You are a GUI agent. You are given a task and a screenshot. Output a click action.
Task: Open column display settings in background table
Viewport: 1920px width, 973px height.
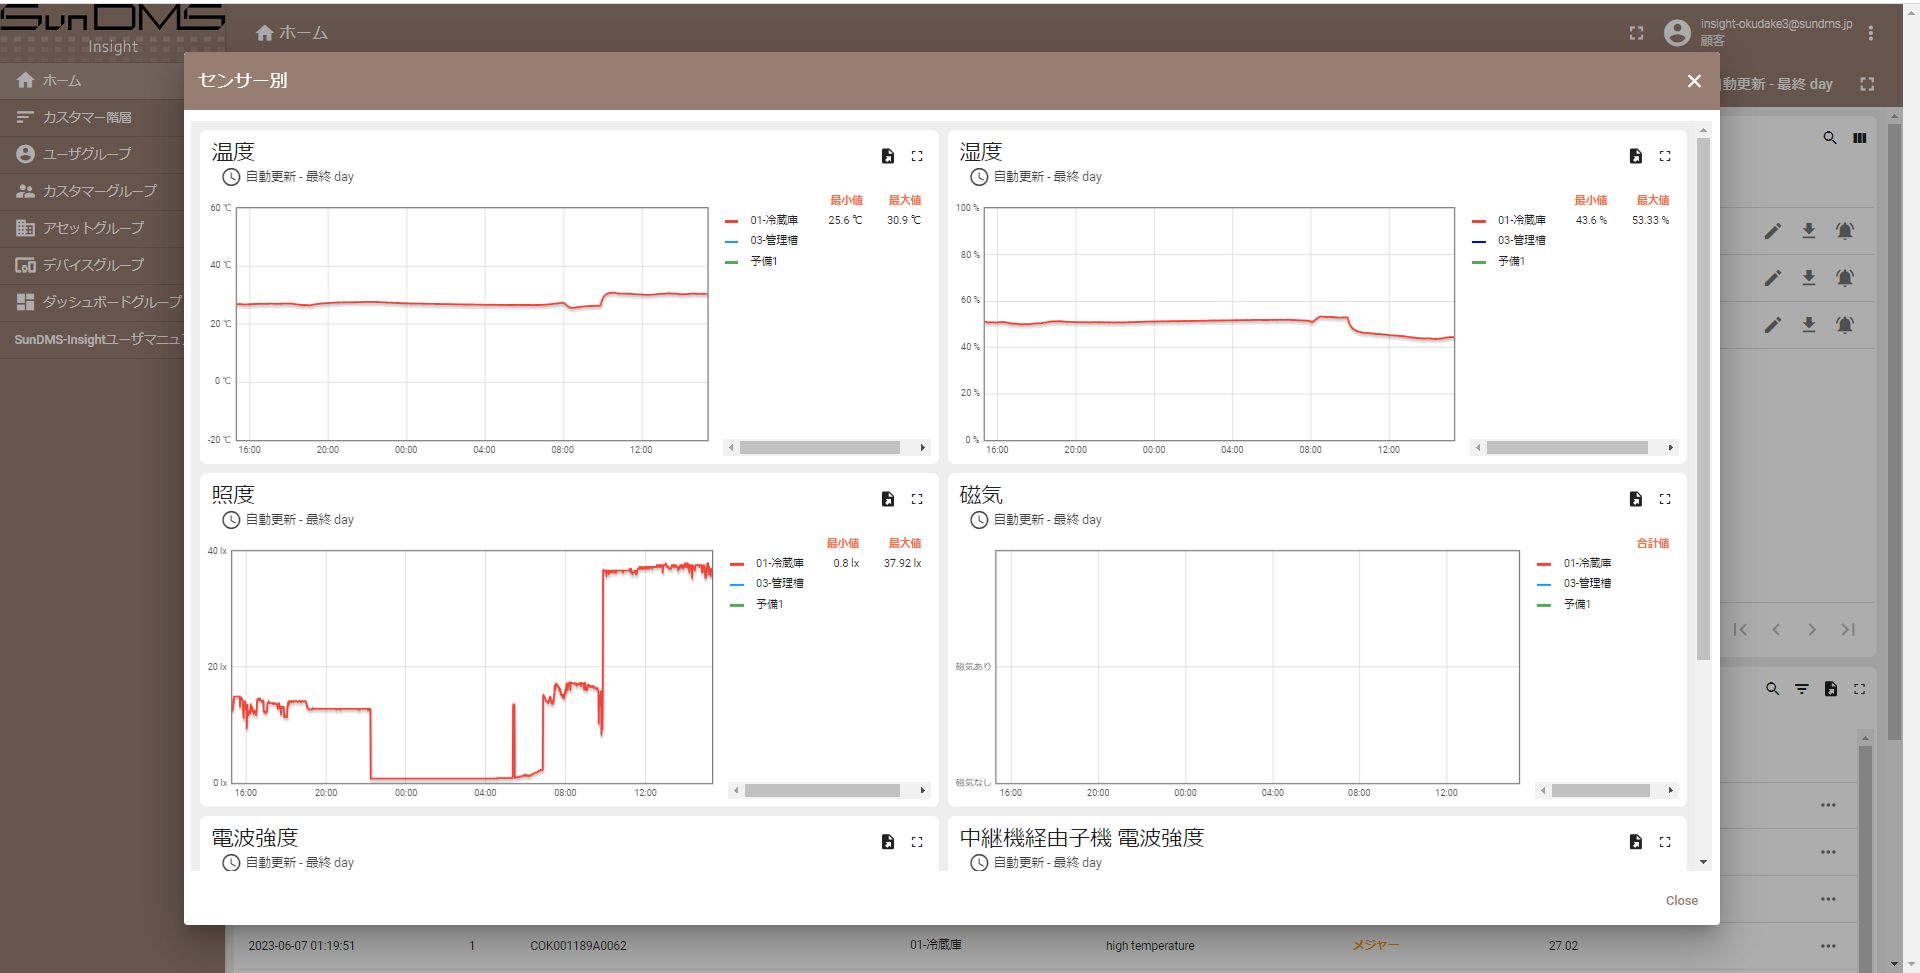1859,138
